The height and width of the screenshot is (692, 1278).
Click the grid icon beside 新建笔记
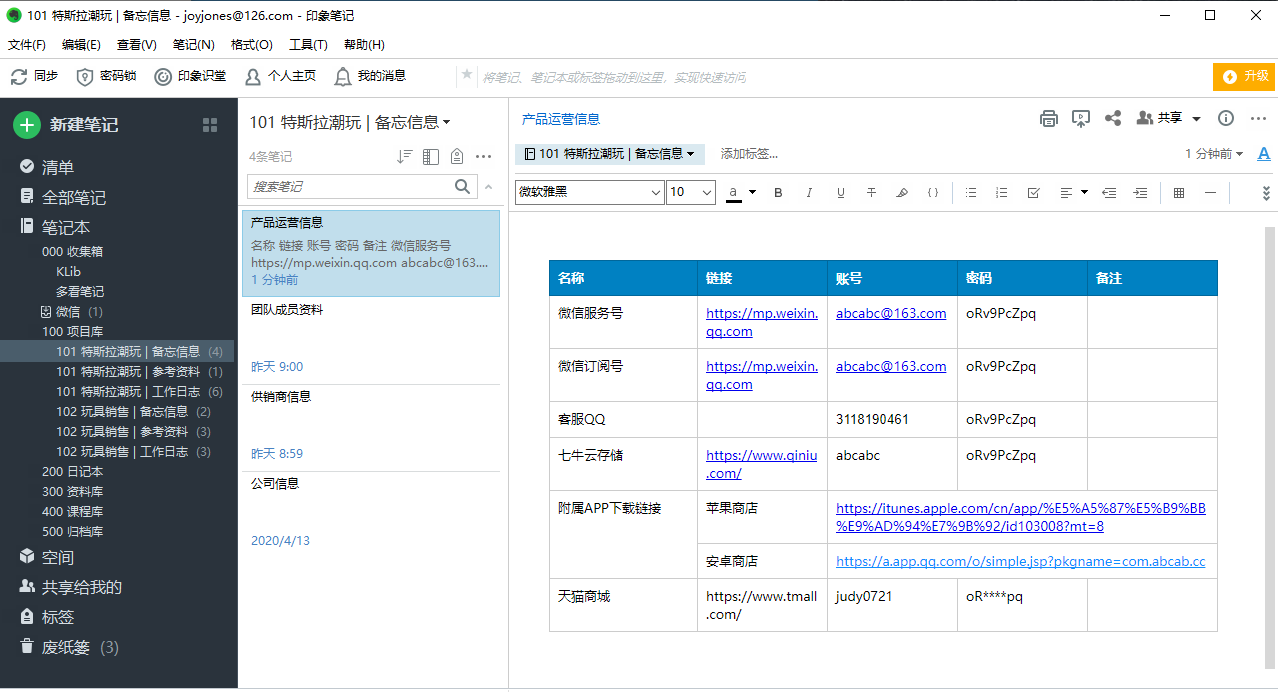click(x=210, y=125)
